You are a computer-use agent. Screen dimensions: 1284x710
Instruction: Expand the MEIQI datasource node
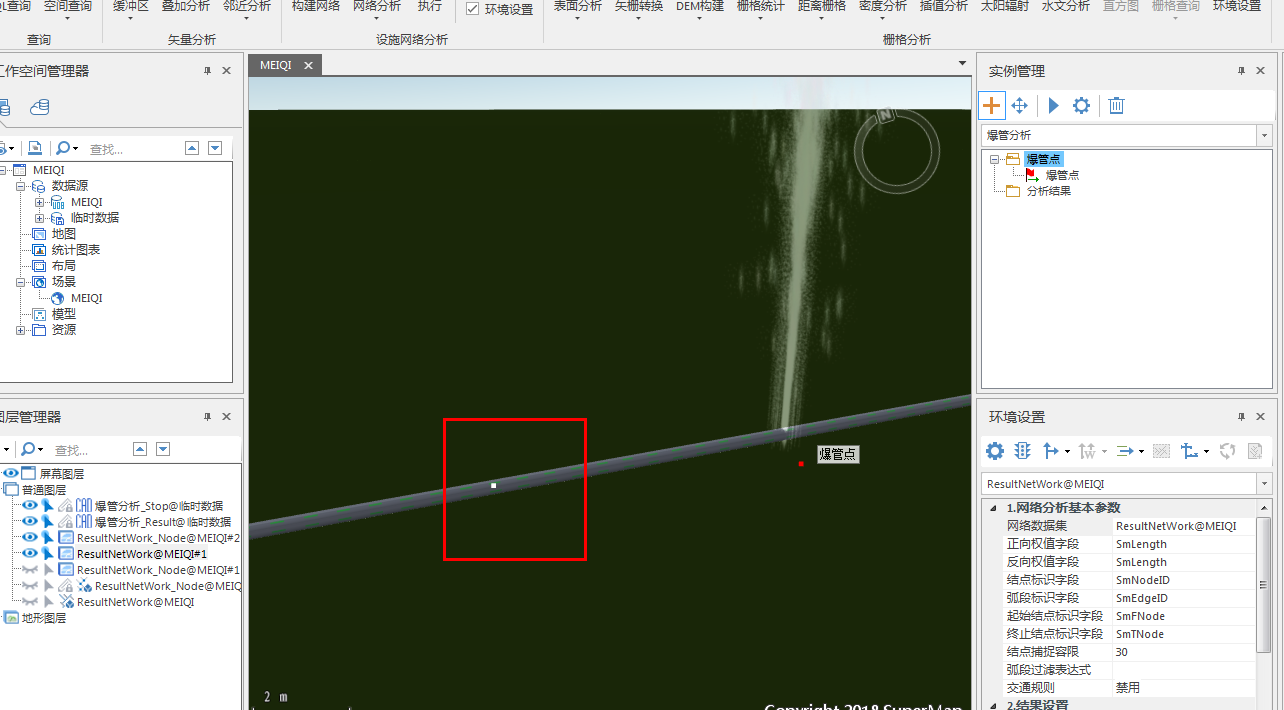(39, 202)
